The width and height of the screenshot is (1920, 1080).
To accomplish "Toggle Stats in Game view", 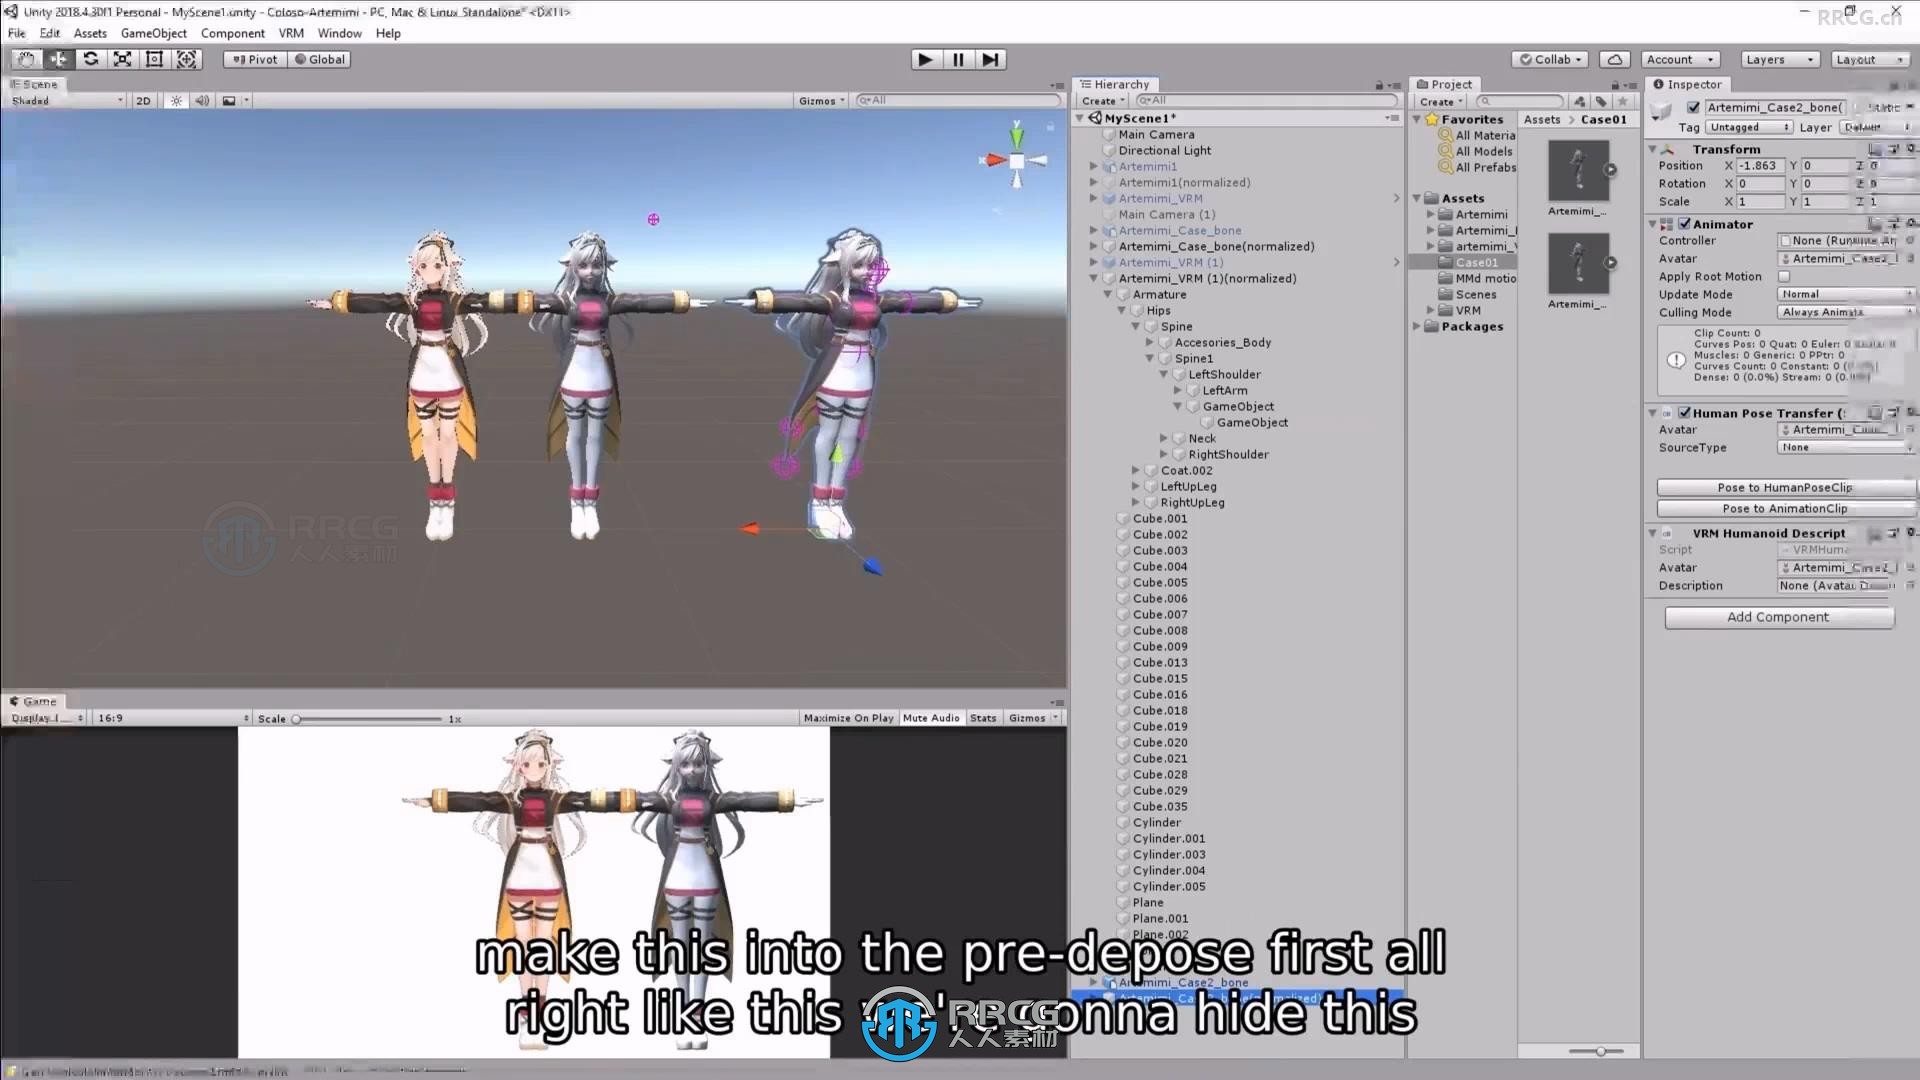I will [x=983, y=718].
